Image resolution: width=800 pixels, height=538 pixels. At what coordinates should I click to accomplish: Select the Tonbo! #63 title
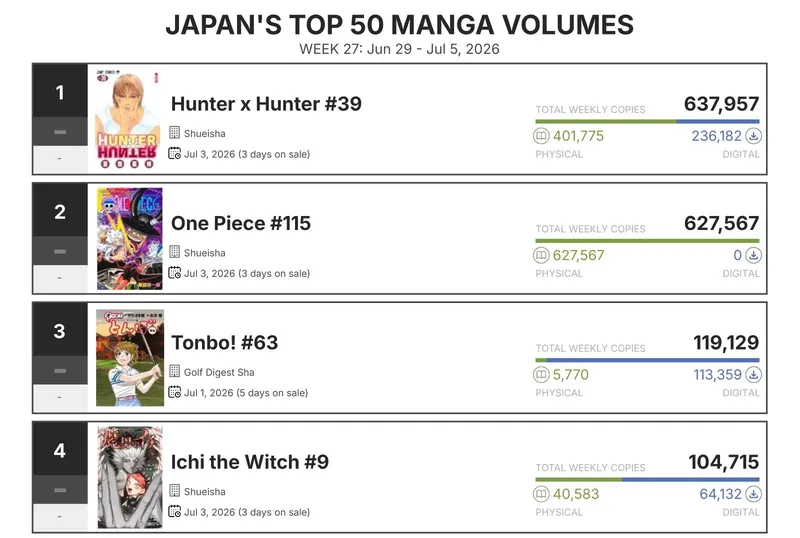tap(224, 343)
